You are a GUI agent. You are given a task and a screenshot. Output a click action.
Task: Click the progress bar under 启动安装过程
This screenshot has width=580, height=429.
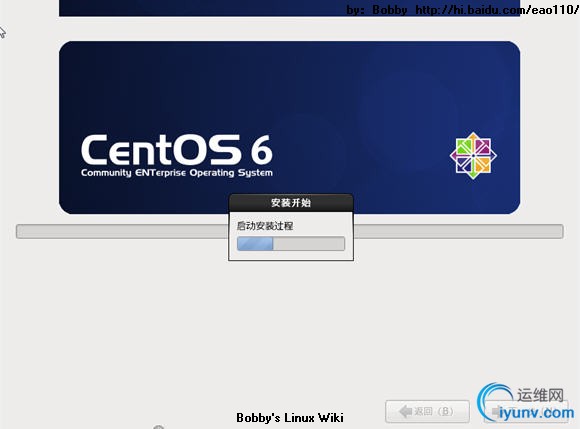tap(291, 244)
